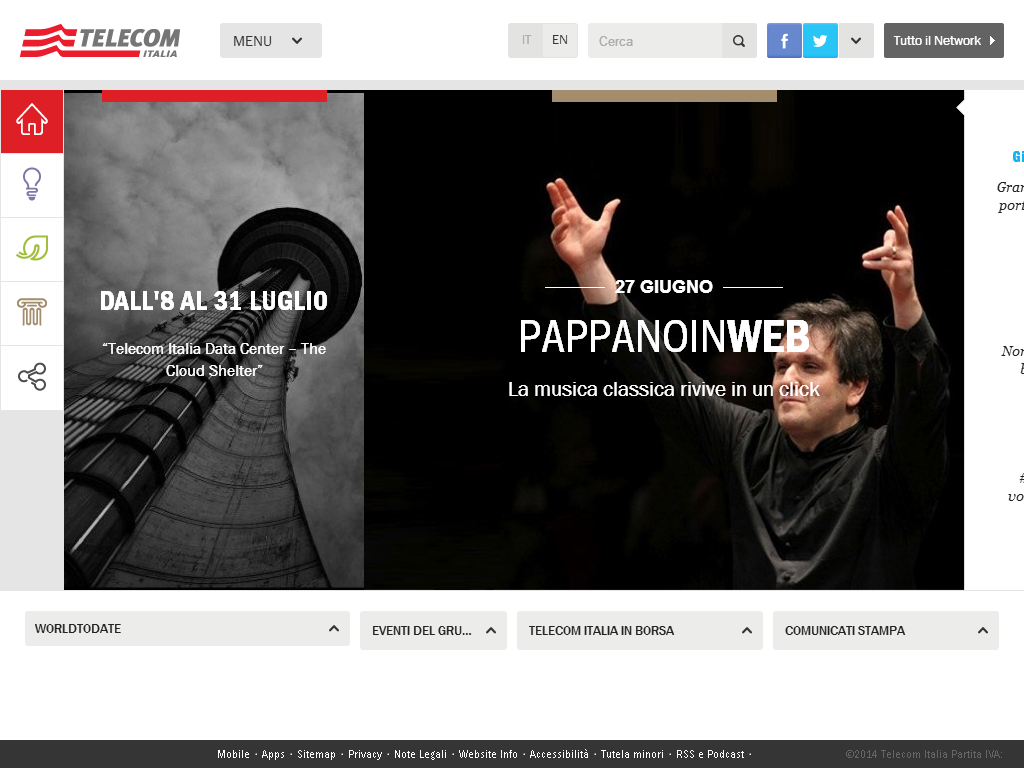Viewport: 1024px width, 768px height.
Task: Expand the EVENTI DEL GRU... panel
Action: tap(433, 630)
